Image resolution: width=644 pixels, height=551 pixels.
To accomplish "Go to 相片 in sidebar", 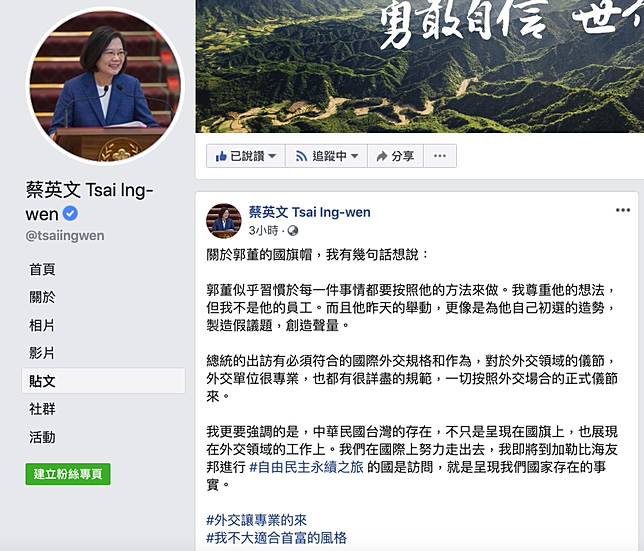I will [42, 325].
